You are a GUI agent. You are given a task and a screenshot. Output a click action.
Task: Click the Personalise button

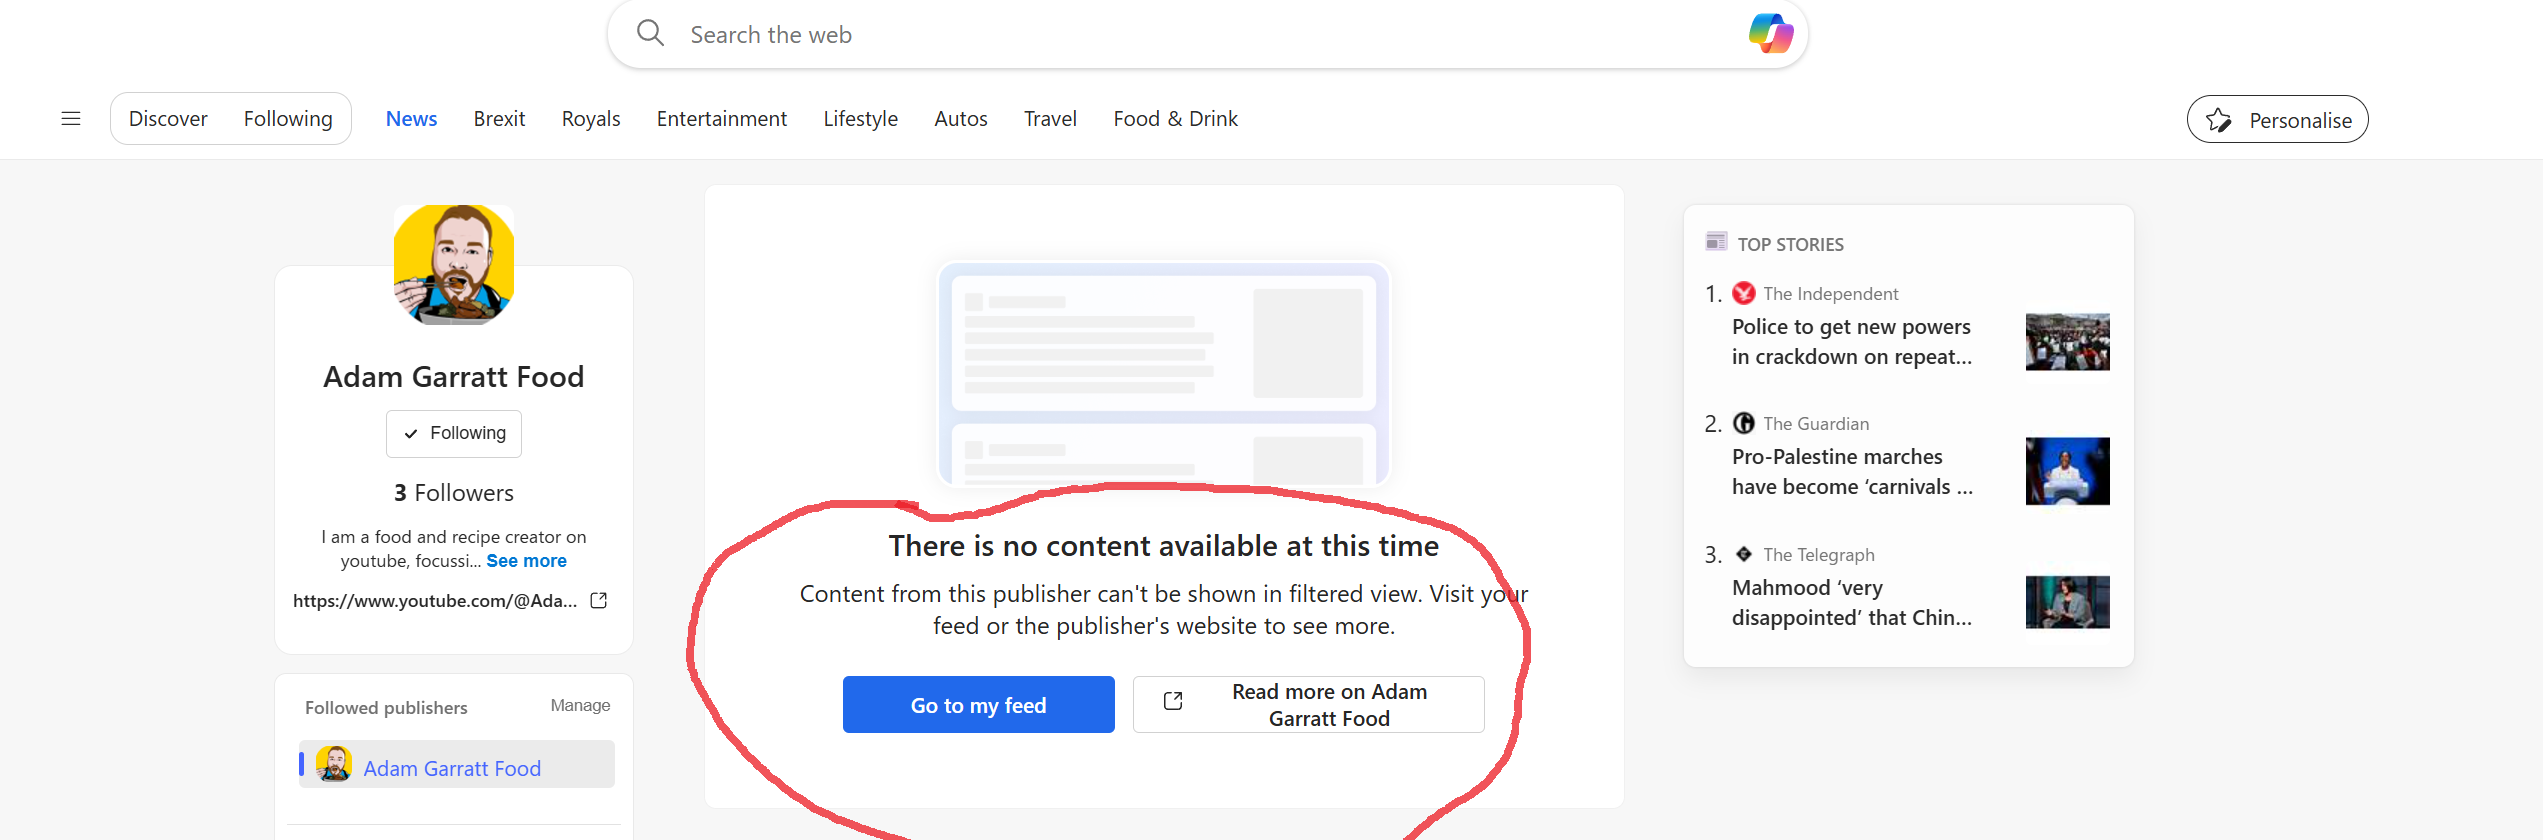click(x=2277, y=119)
